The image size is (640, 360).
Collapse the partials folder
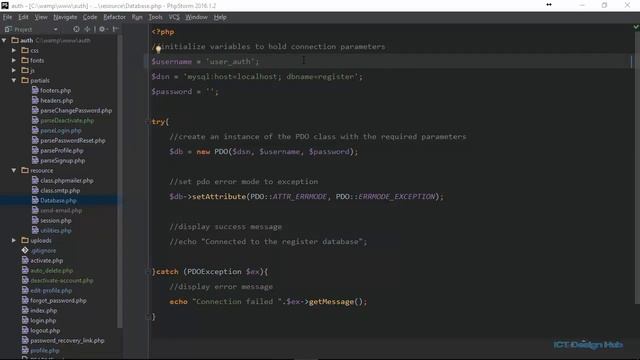coord(14,80)
